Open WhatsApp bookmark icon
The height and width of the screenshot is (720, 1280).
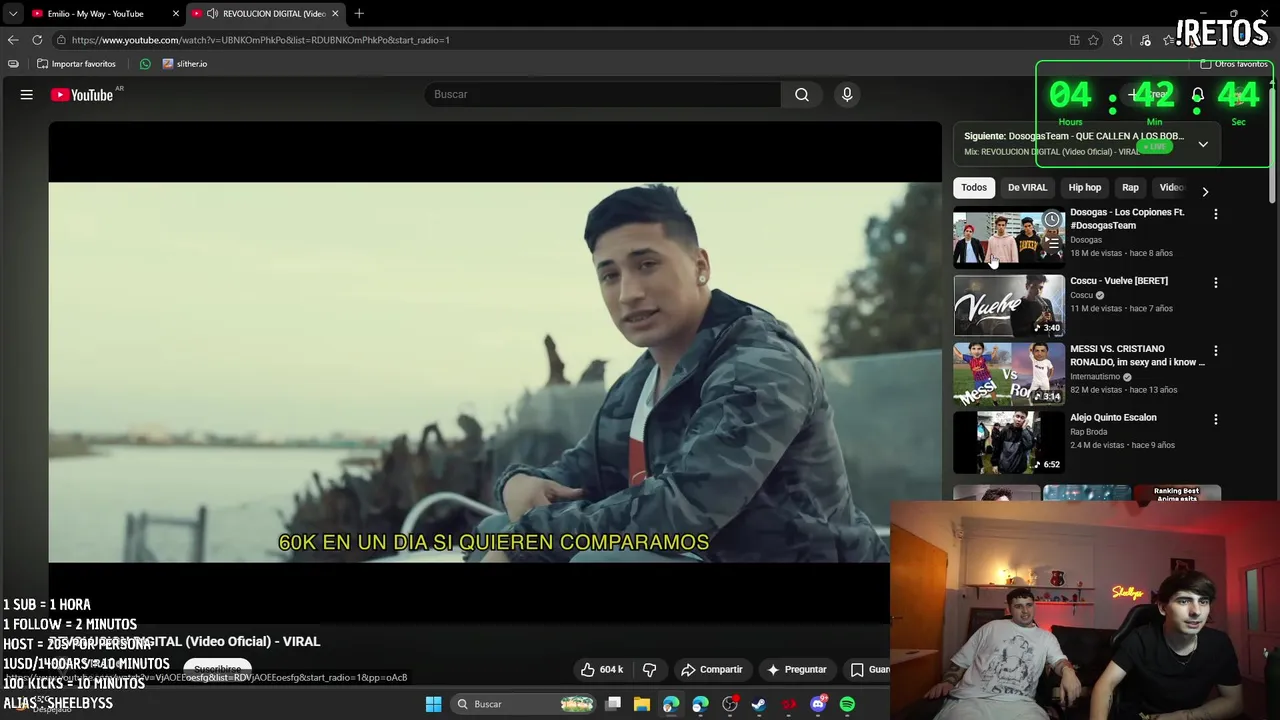145,64
